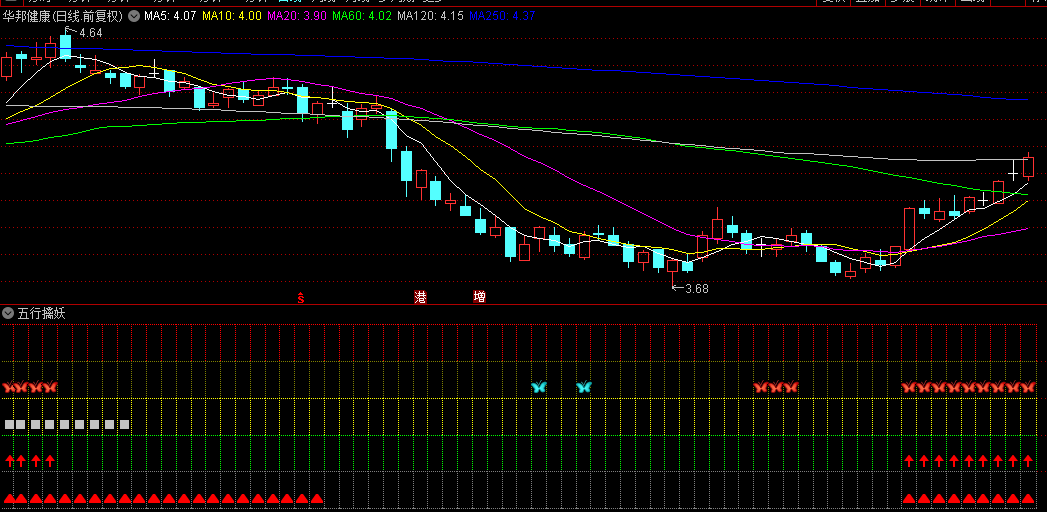Click the 3.68 low price label

[696, 289]
